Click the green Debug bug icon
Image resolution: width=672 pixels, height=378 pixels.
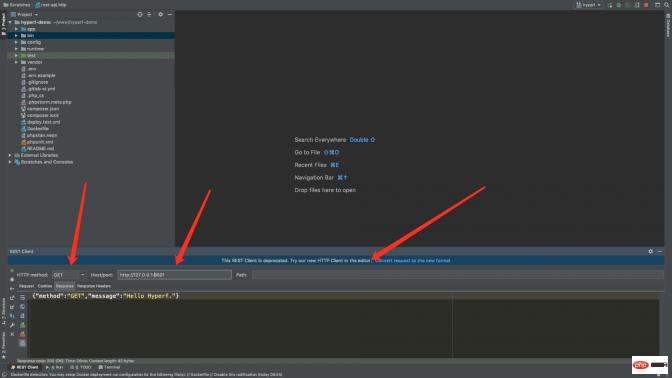point(619,5)
